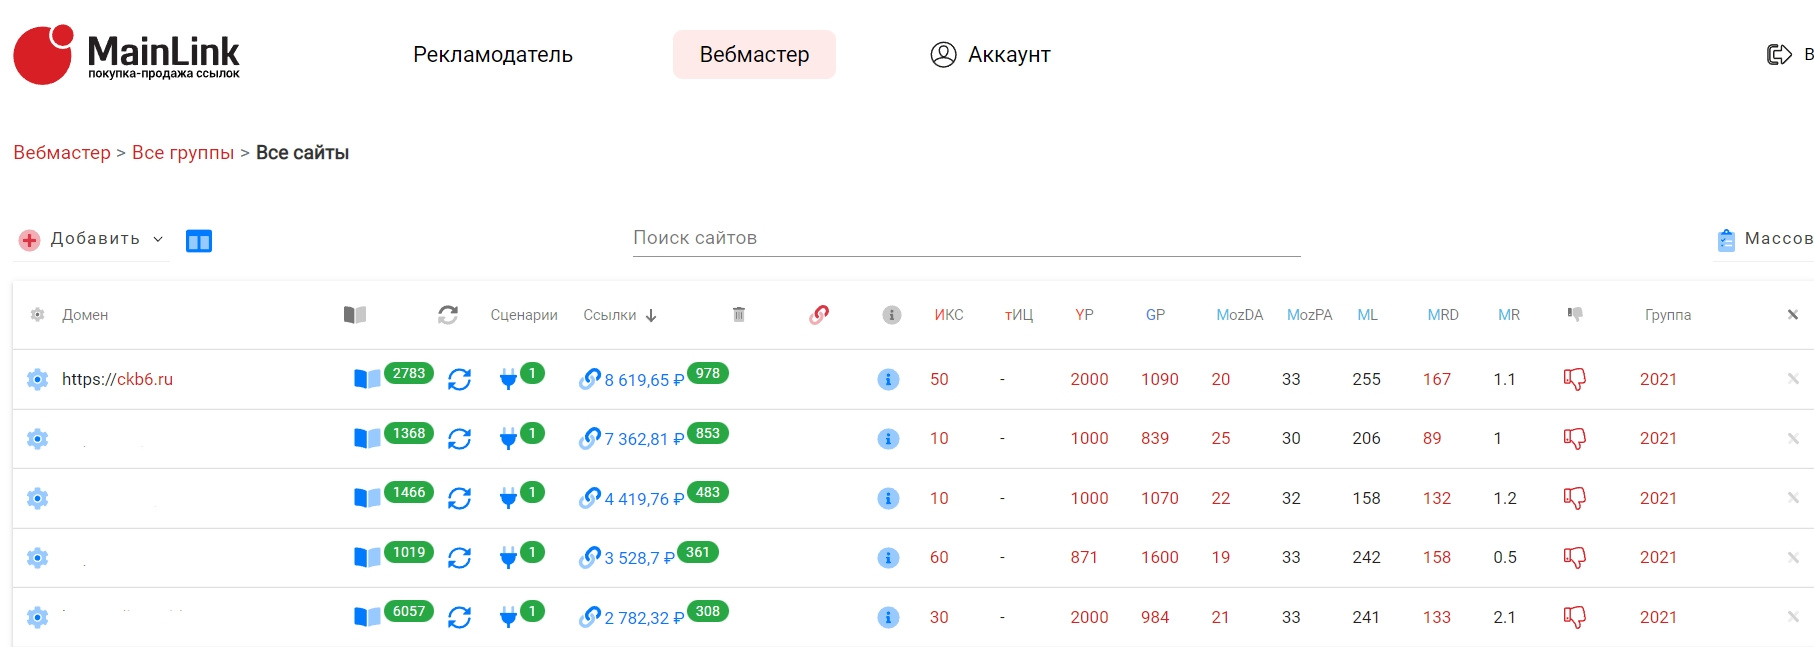Click trash bin column header icon
The height and width of the screenshot is (647, 1814).
[x=739, y=315]
